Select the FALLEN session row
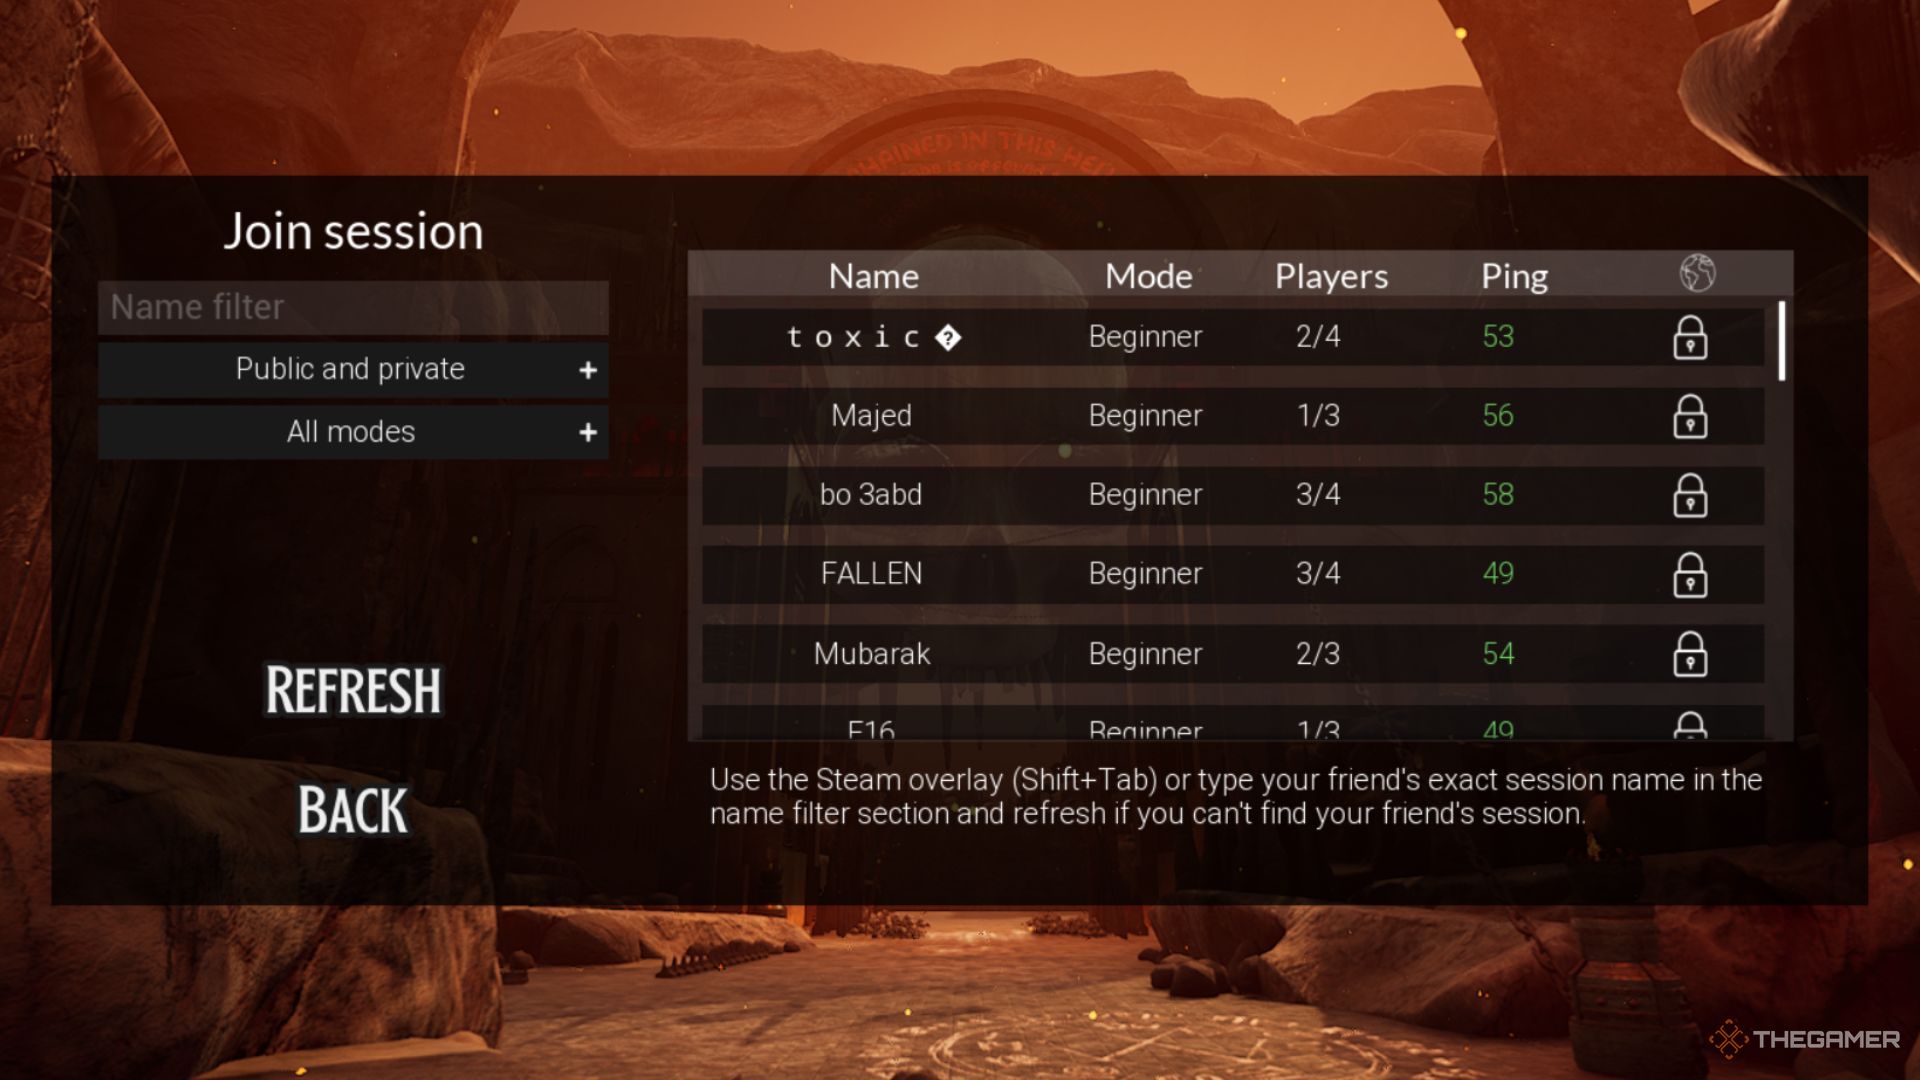 point(1233,574)
